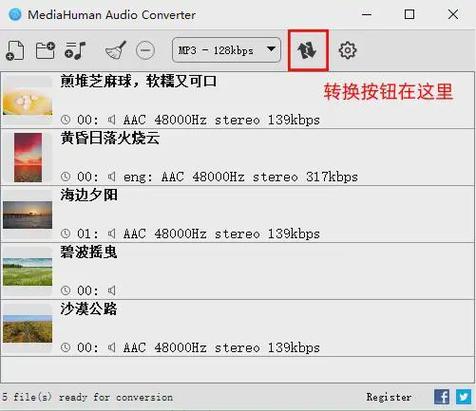Click the clock icon in 煎堆芝麻球 row
The width and height of the screenshot is (476, 411).
(66, 120)
